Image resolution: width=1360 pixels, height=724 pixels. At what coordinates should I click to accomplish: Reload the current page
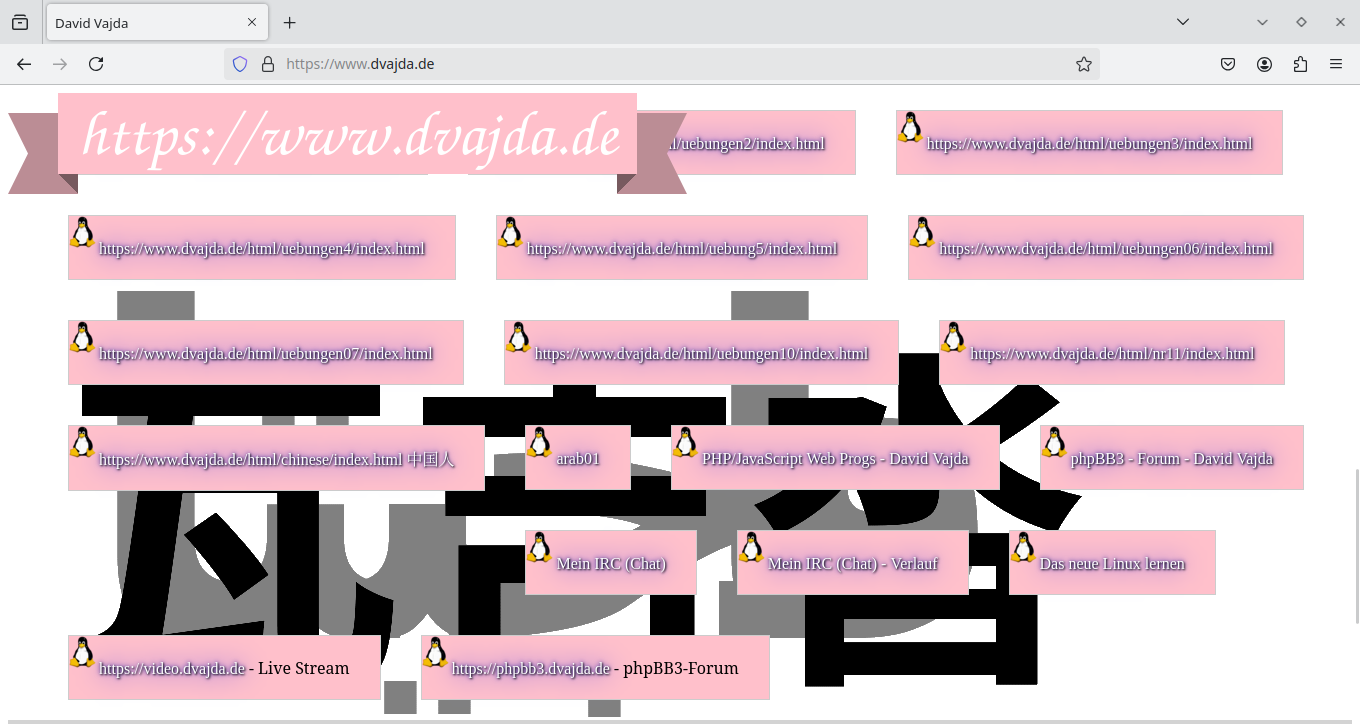(x=96, y=64)
